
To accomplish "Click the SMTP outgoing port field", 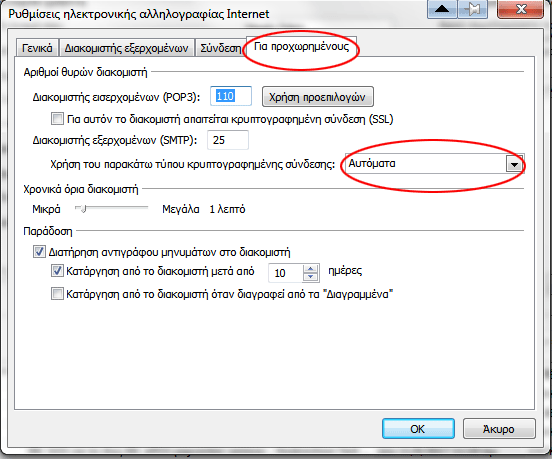I will pos(228,140).
